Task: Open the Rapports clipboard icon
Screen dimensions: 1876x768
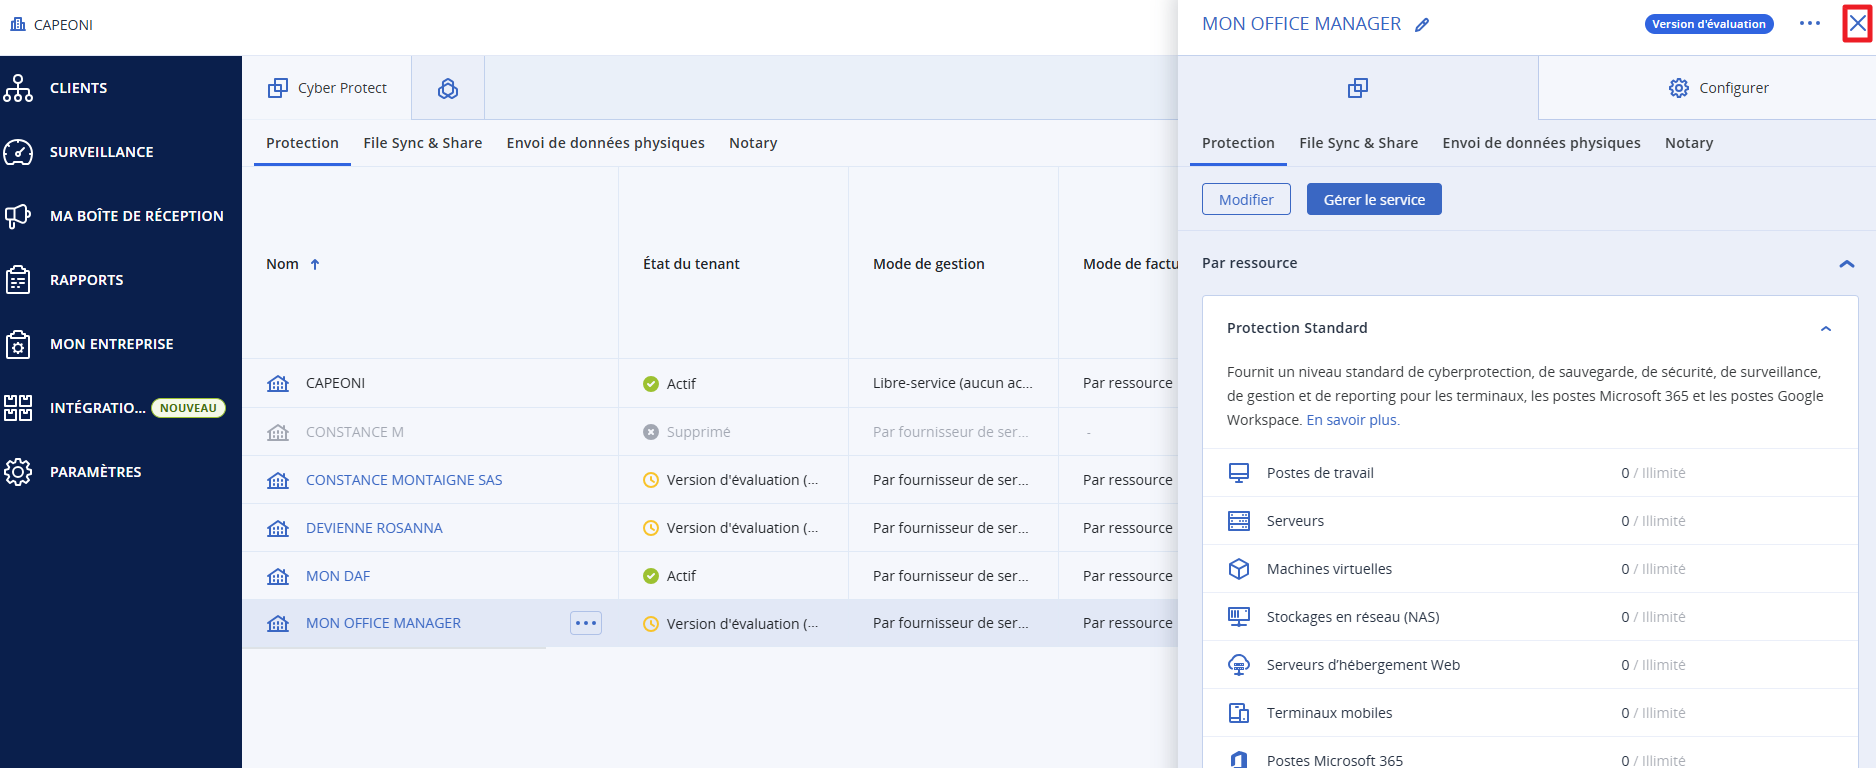Action: coord(18,280)
